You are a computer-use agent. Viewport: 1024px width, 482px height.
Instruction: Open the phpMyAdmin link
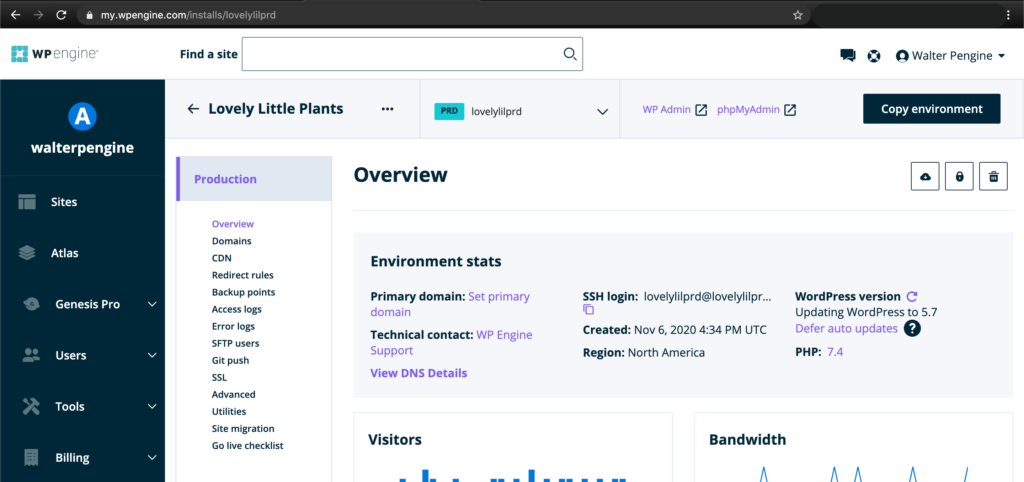click(756, 110)
